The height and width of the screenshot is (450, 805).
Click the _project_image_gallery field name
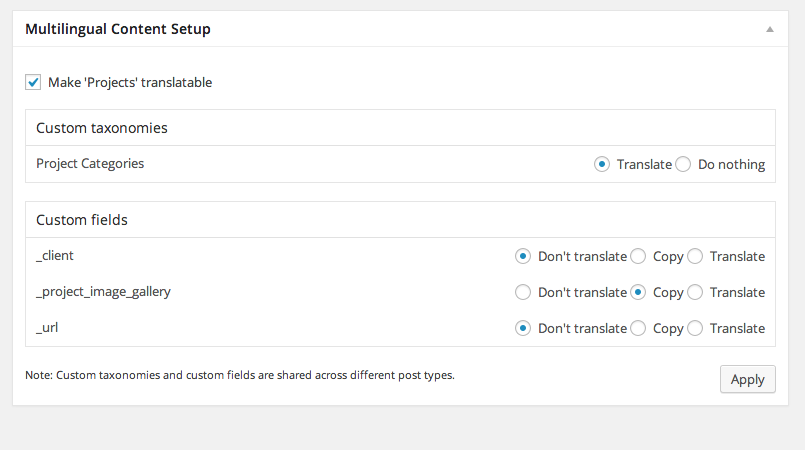coord(103,291)
